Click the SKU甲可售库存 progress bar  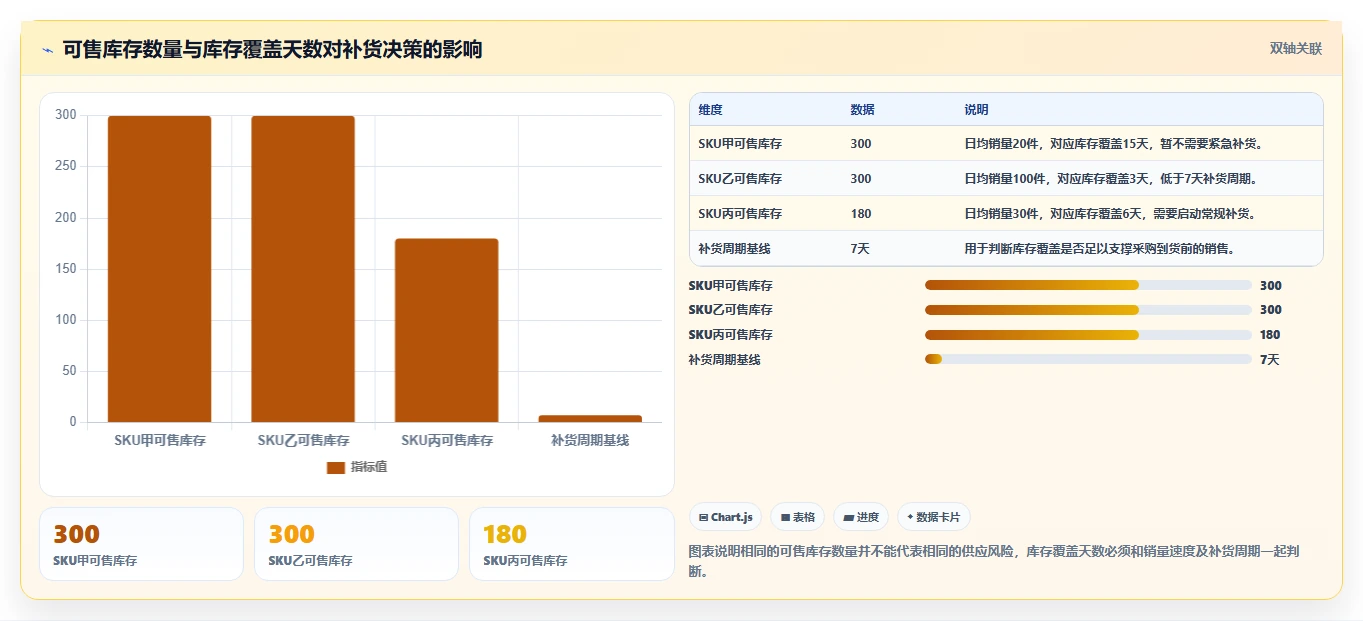point(1088,285)
